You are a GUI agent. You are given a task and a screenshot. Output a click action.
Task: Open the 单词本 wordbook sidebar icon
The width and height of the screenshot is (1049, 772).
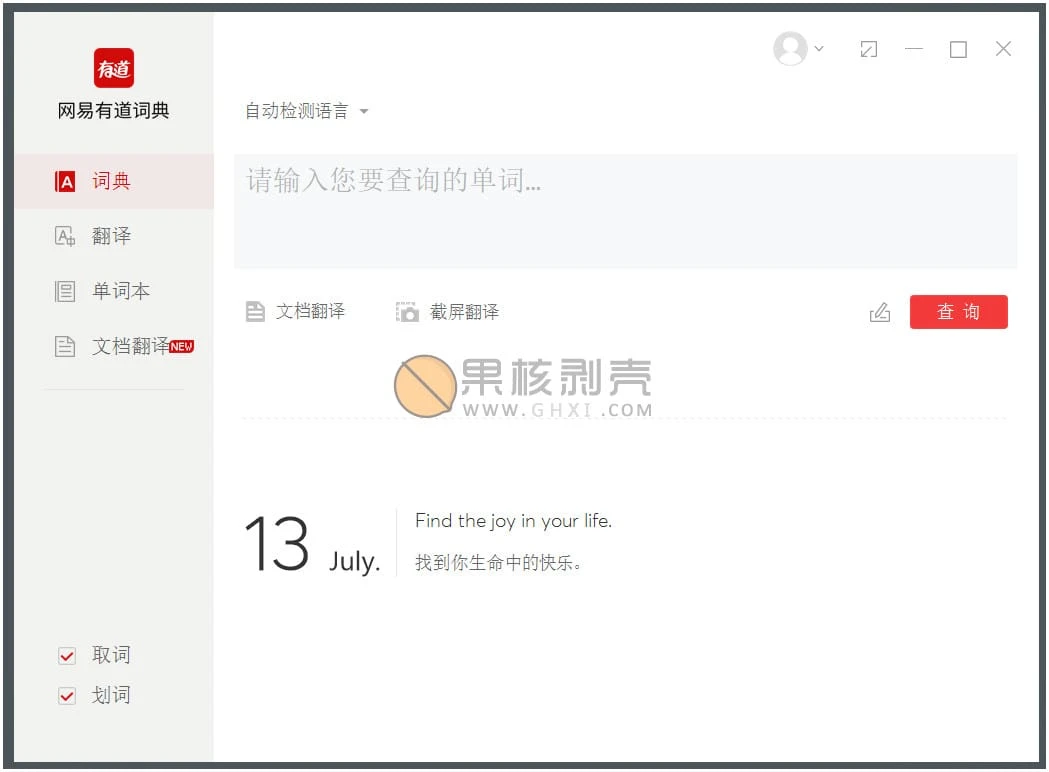(66, 291)
